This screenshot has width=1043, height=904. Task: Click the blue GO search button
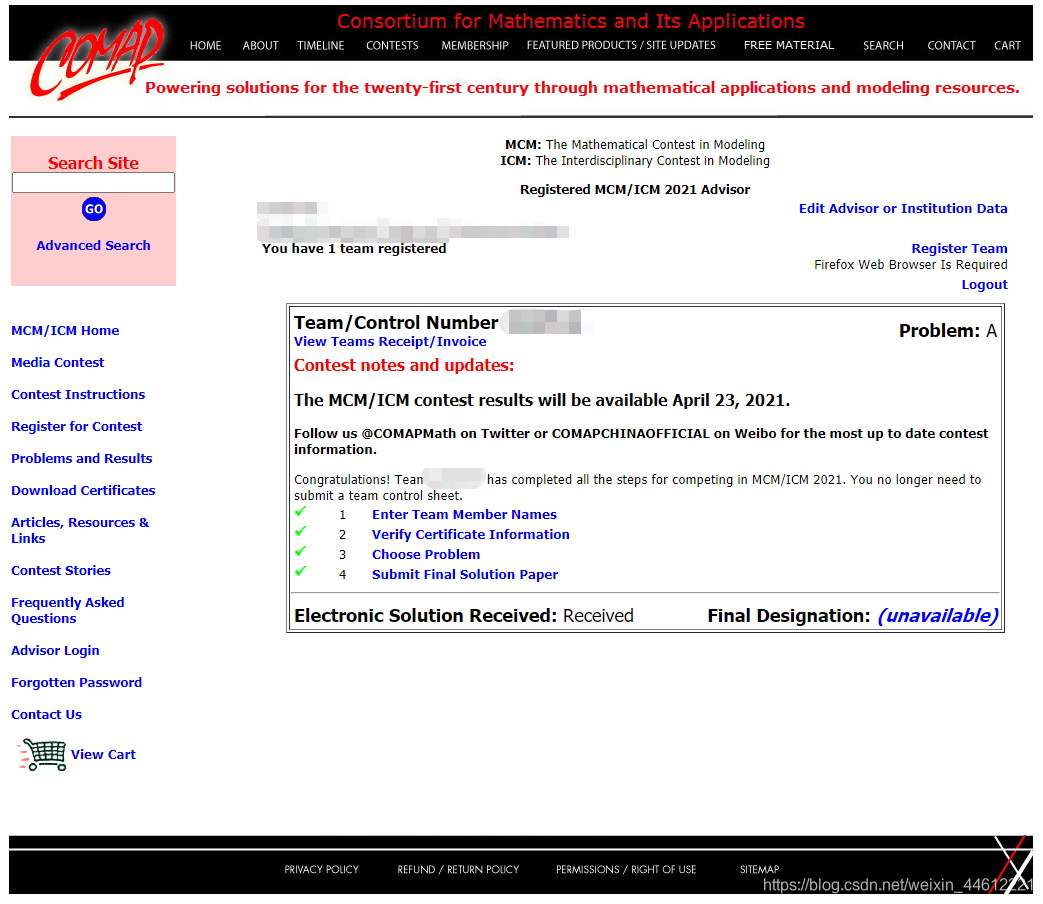coord(94,209)
